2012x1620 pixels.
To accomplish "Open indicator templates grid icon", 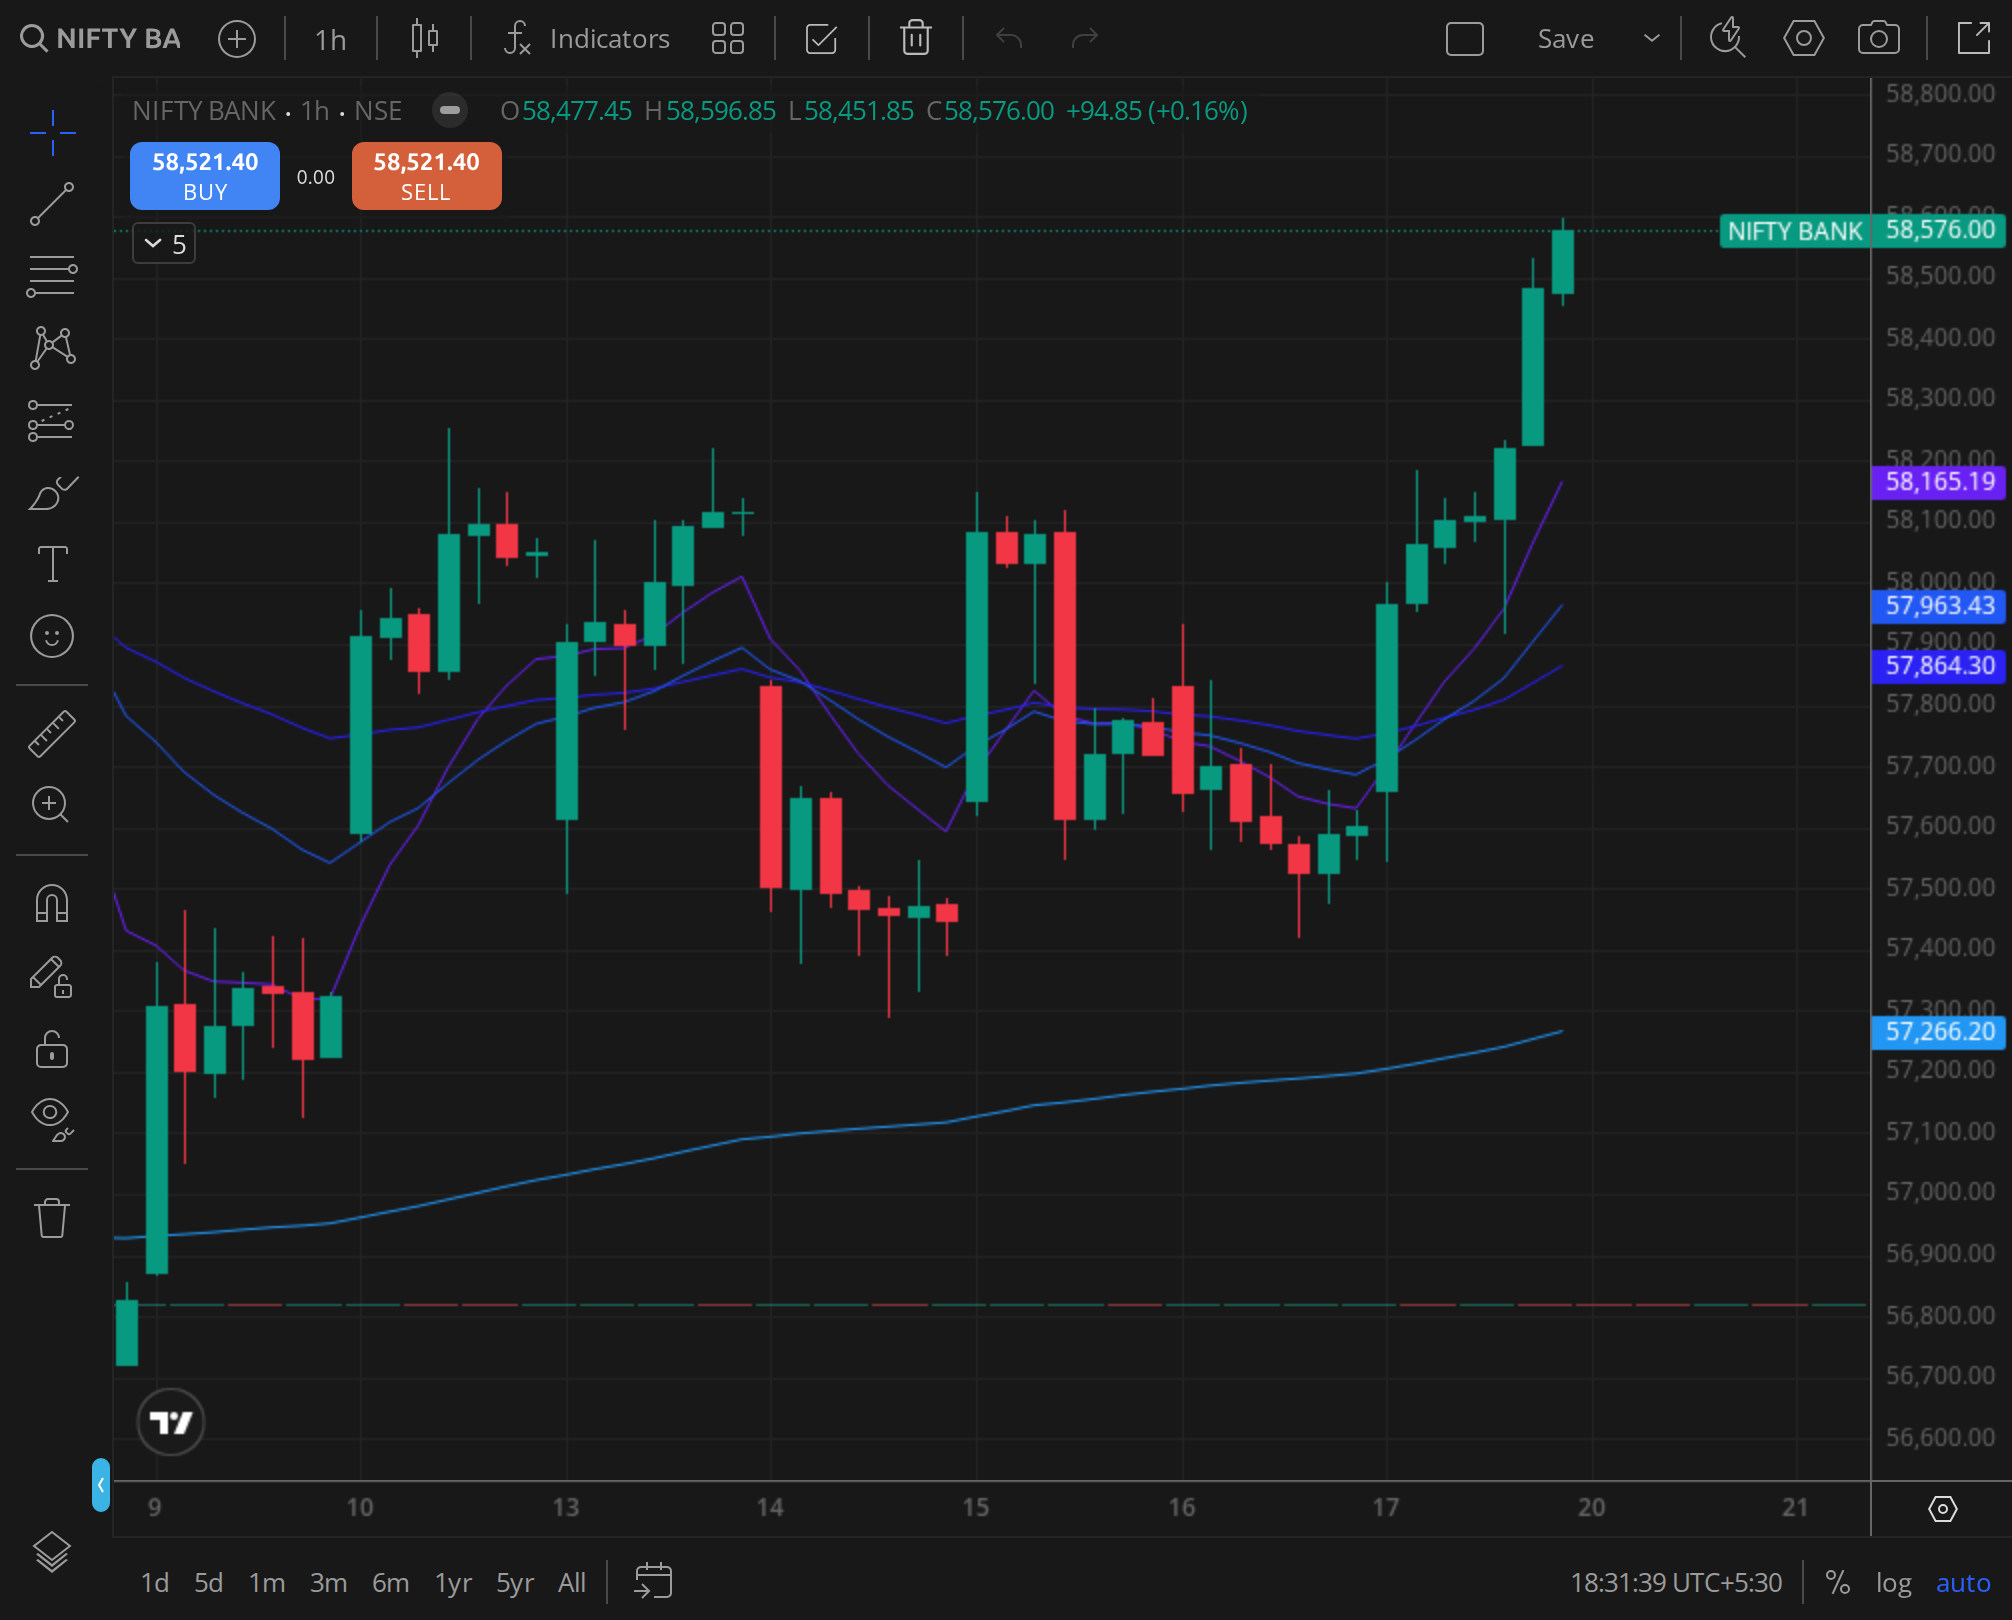I will [x=728, y=39].
